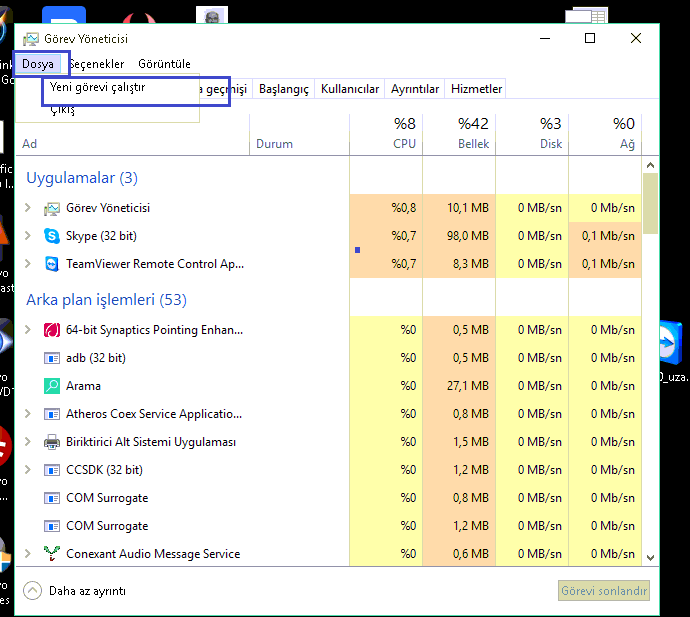This screenshot has width=690, height=617.
Task: Select the first COM Surrogate row (0,8 MB)
Action: click(329, 498)
